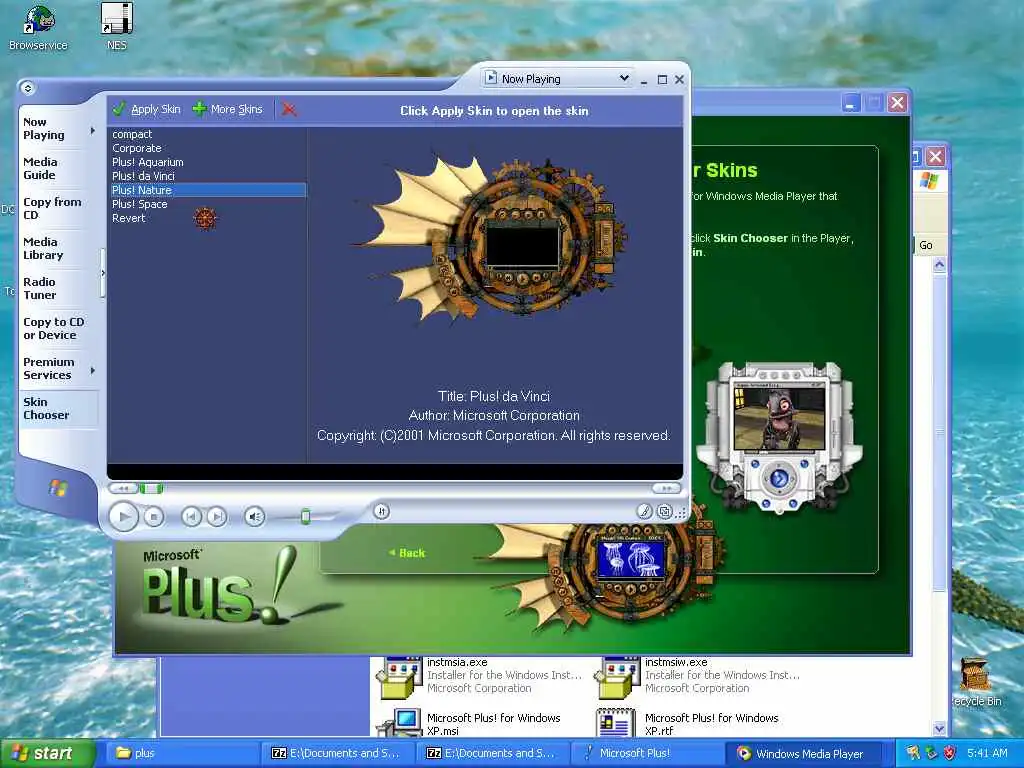Click the menu bar toggle button at top-left
This screenshot has height=768, width=1024.
(27, 88)
